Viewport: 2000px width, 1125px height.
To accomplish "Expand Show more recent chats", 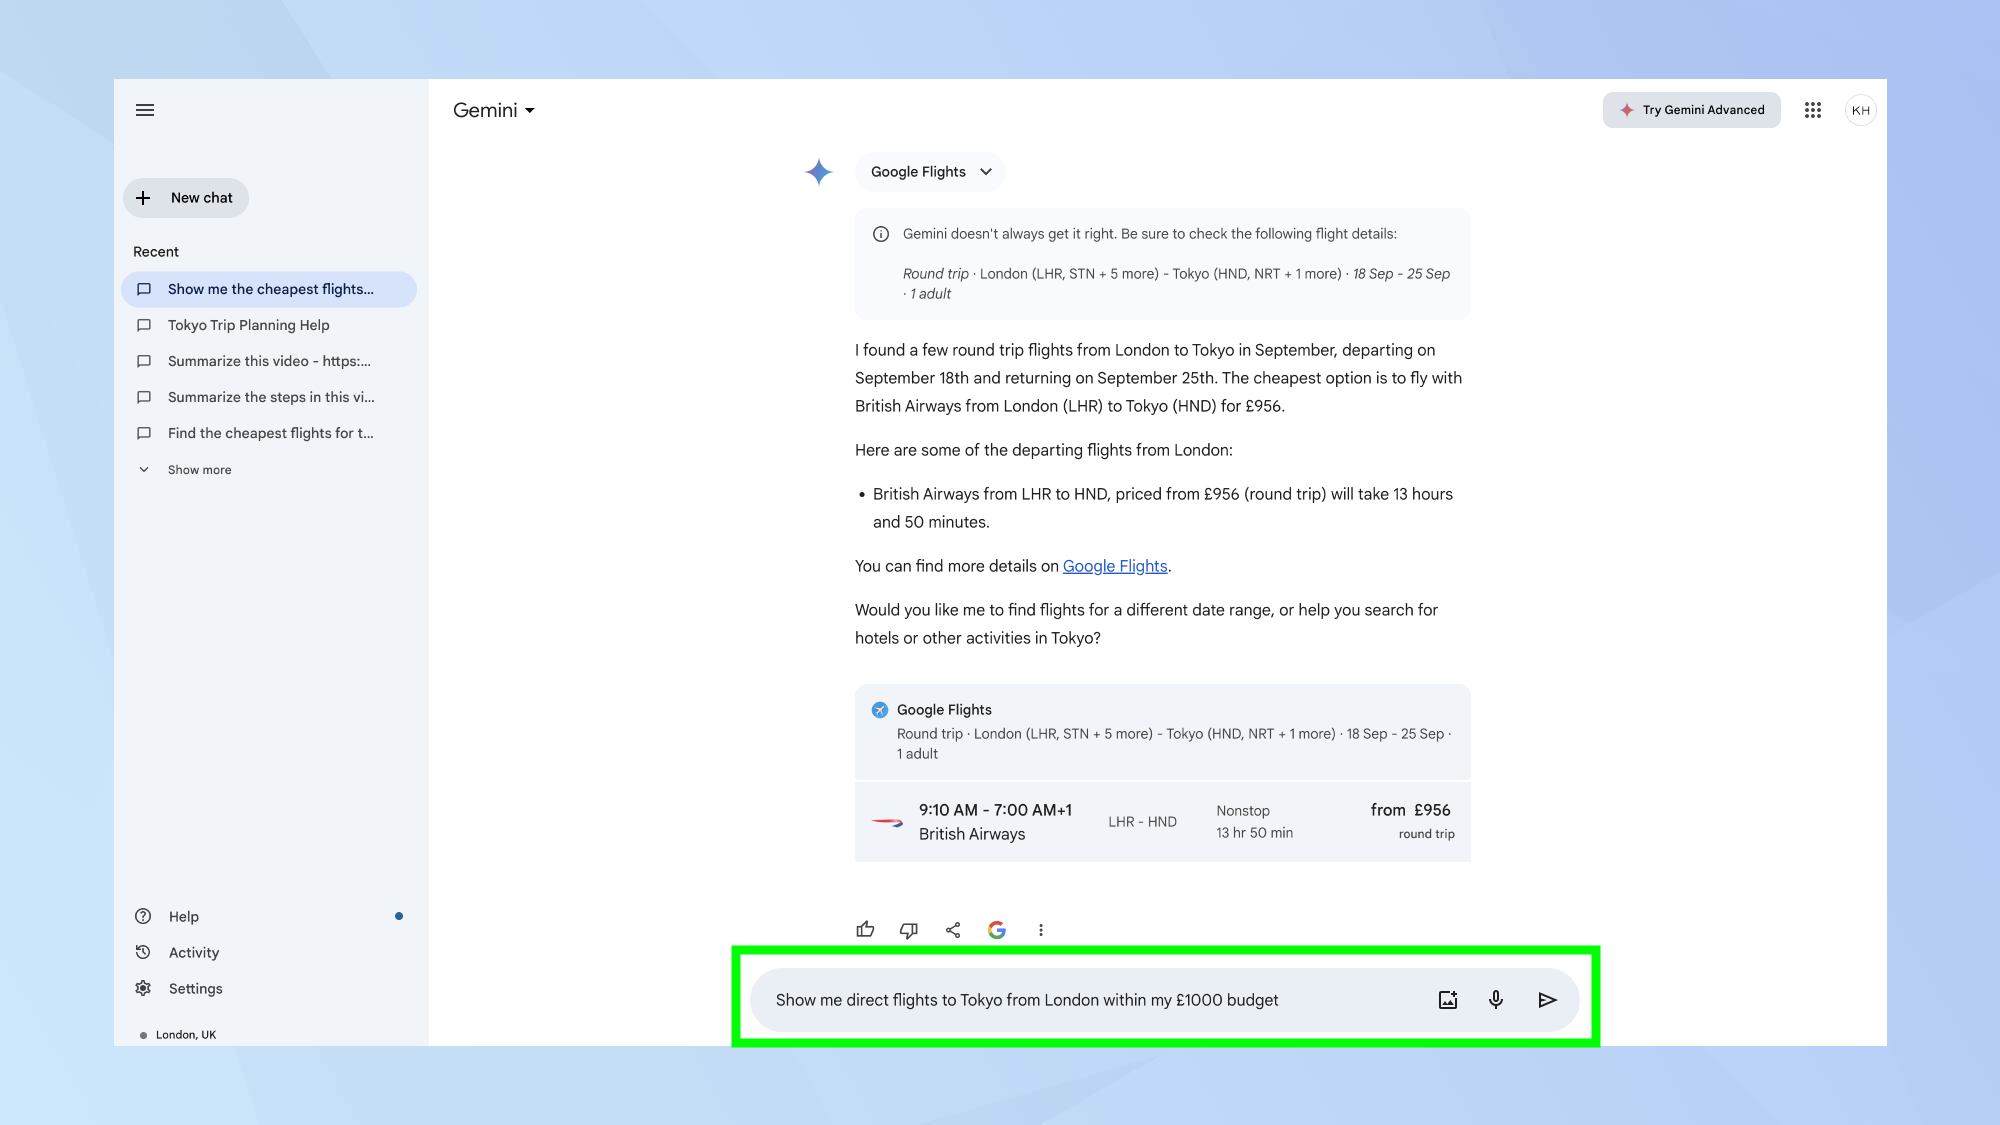I will 185,470.
